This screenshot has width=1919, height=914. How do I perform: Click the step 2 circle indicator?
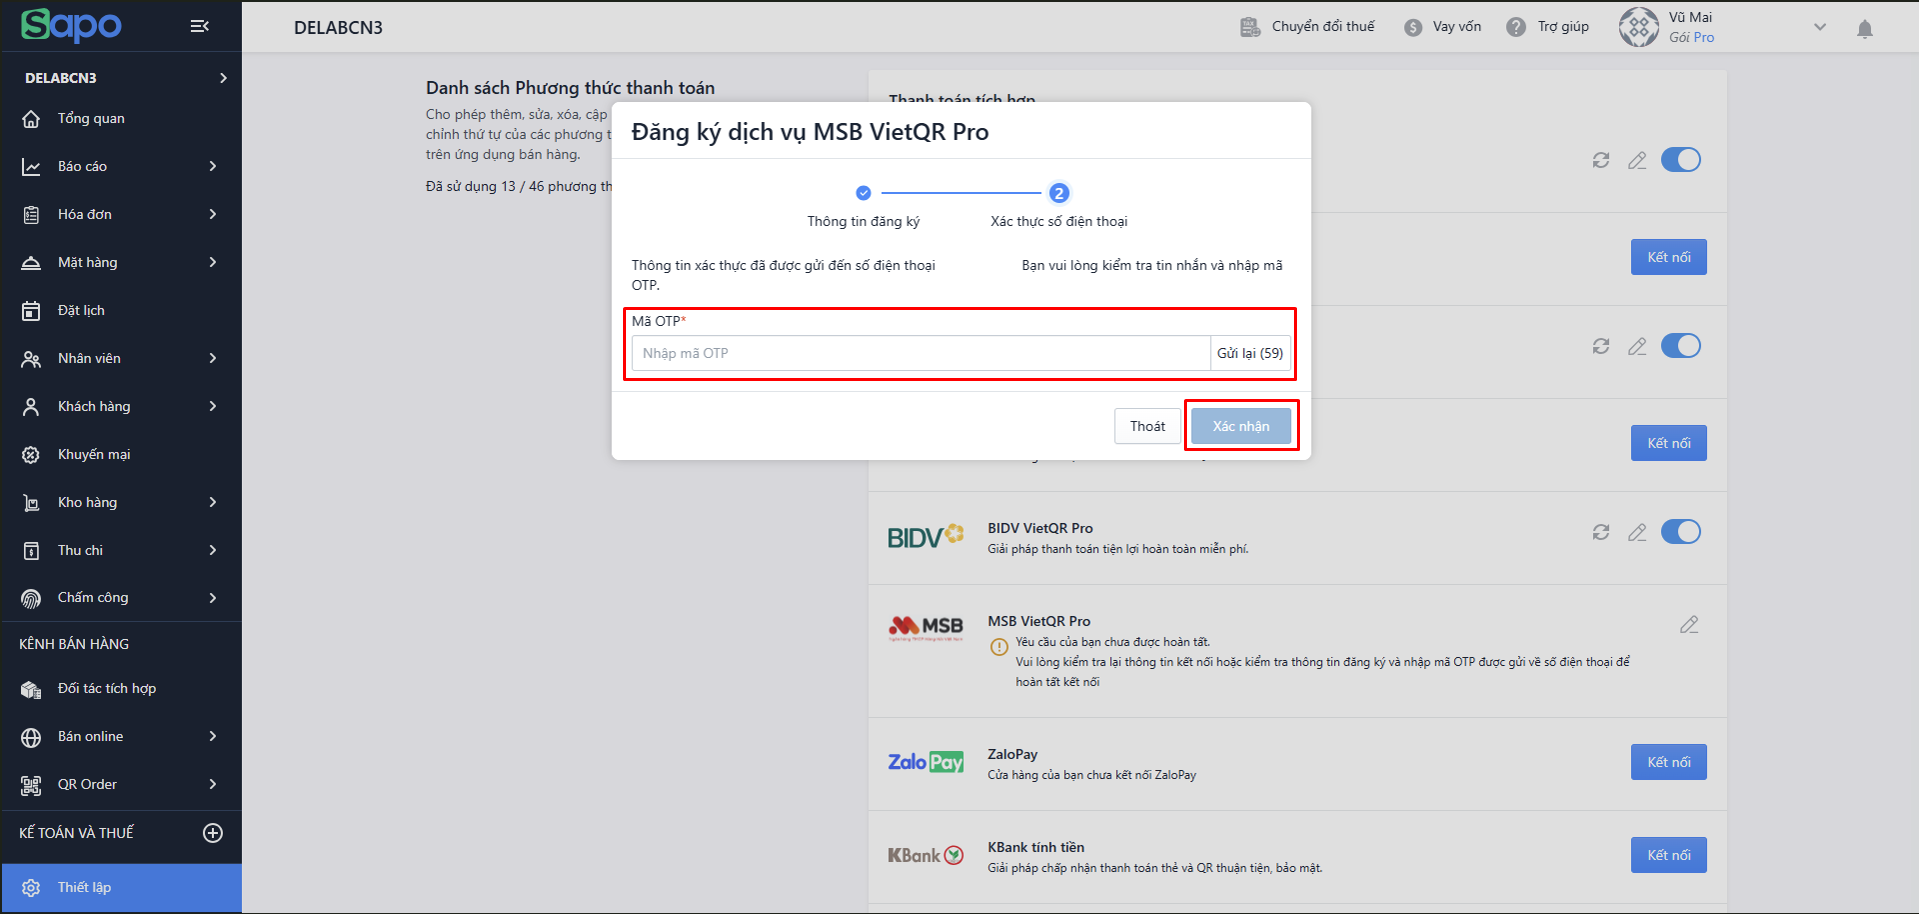click(1059, 193)
